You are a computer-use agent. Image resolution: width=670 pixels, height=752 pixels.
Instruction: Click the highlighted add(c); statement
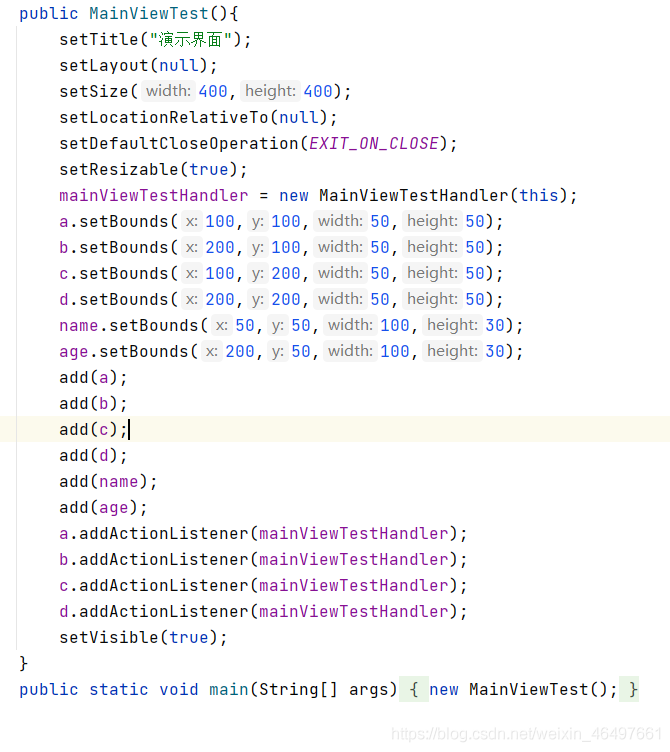point(93,429)
